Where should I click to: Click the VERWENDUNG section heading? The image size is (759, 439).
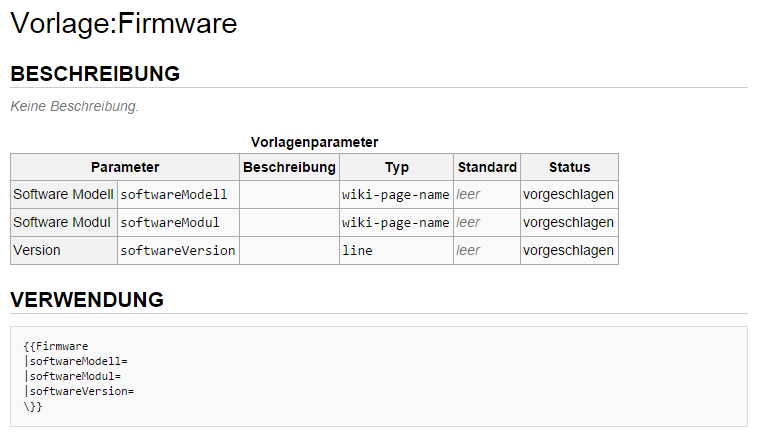click(87, 300)
